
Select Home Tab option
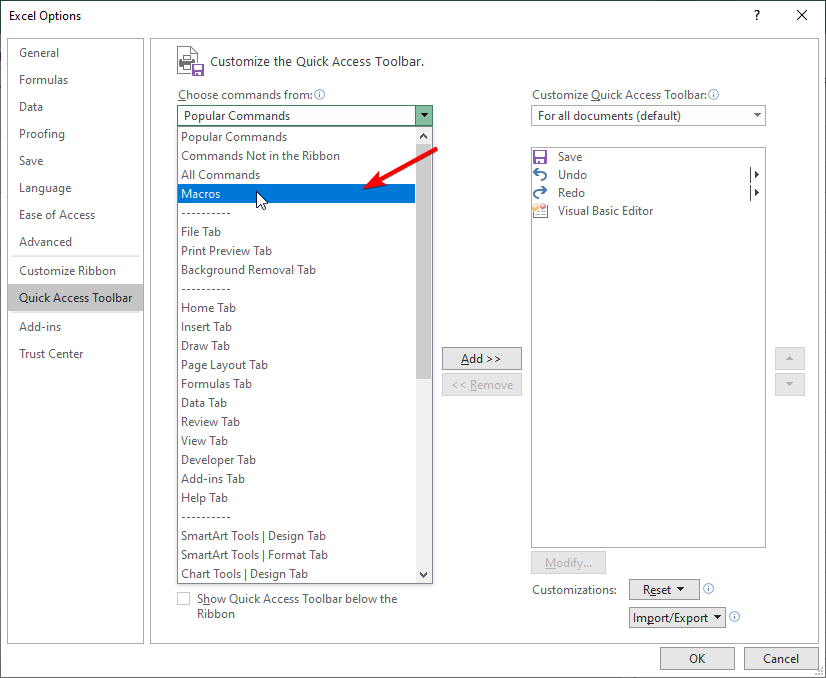(x=297, y=308)
